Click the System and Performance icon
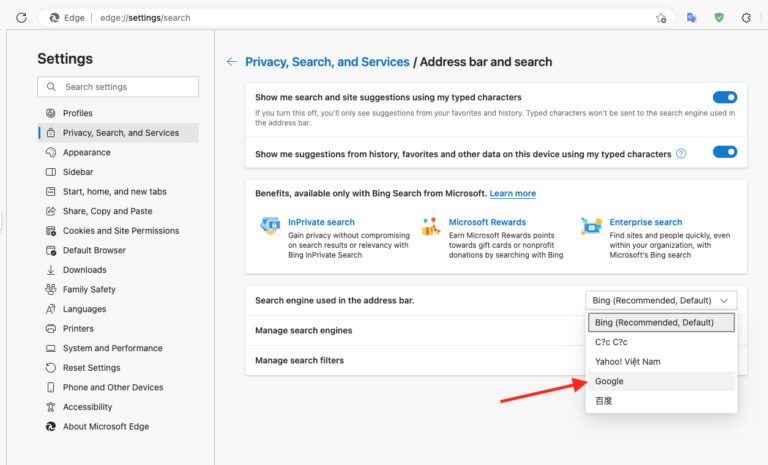768x465 pixels. click(x=50, y=348)
